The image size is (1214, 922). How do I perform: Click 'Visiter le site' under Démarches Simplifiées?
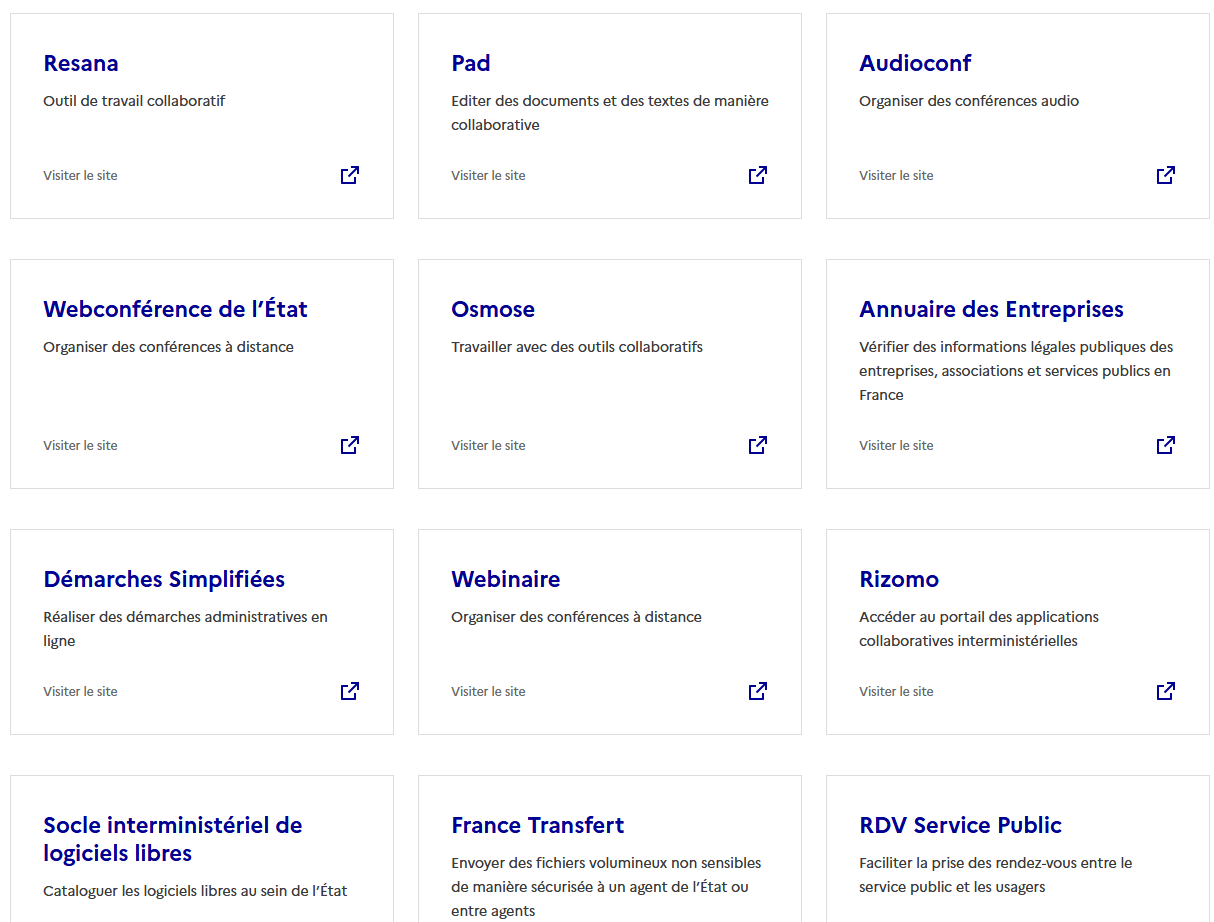click(x=80, y=691)
